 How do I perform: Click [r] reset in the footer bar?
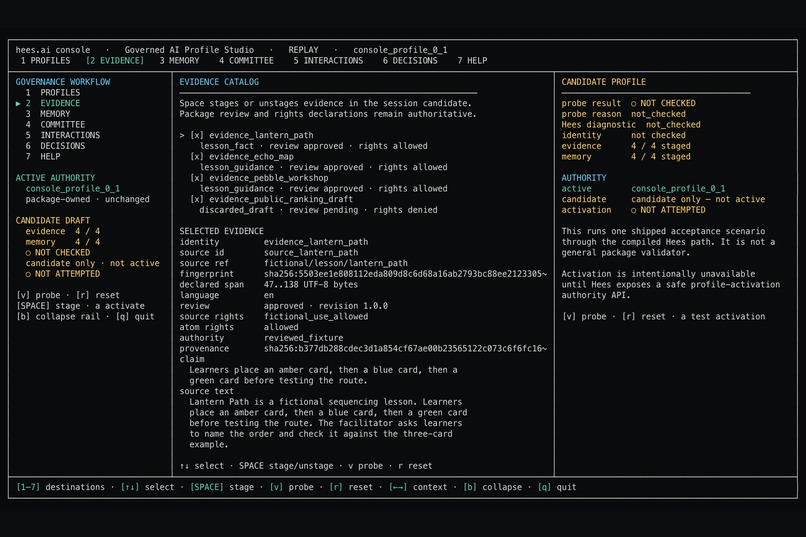coord(351,487)
